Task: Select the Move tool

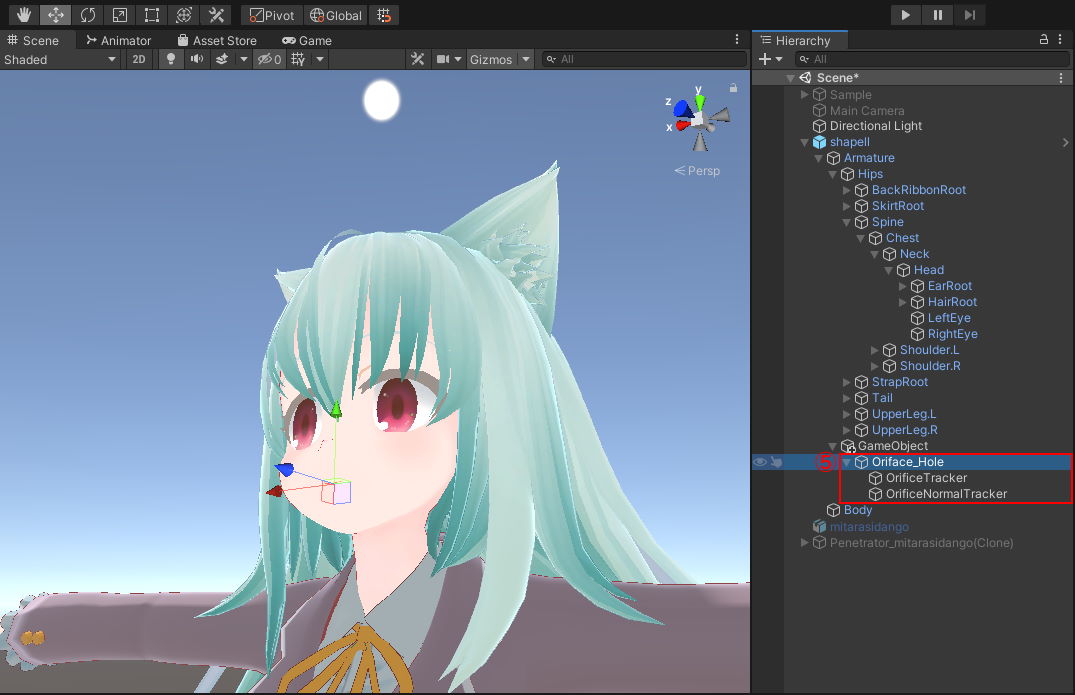Action: click(x=55, y=14)
